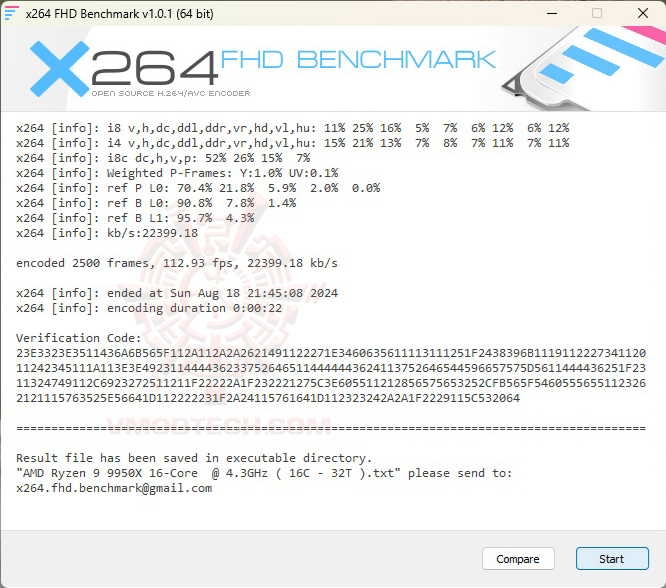
Task: Click the app icon in title bar
Action: click(x=11, y=13)
